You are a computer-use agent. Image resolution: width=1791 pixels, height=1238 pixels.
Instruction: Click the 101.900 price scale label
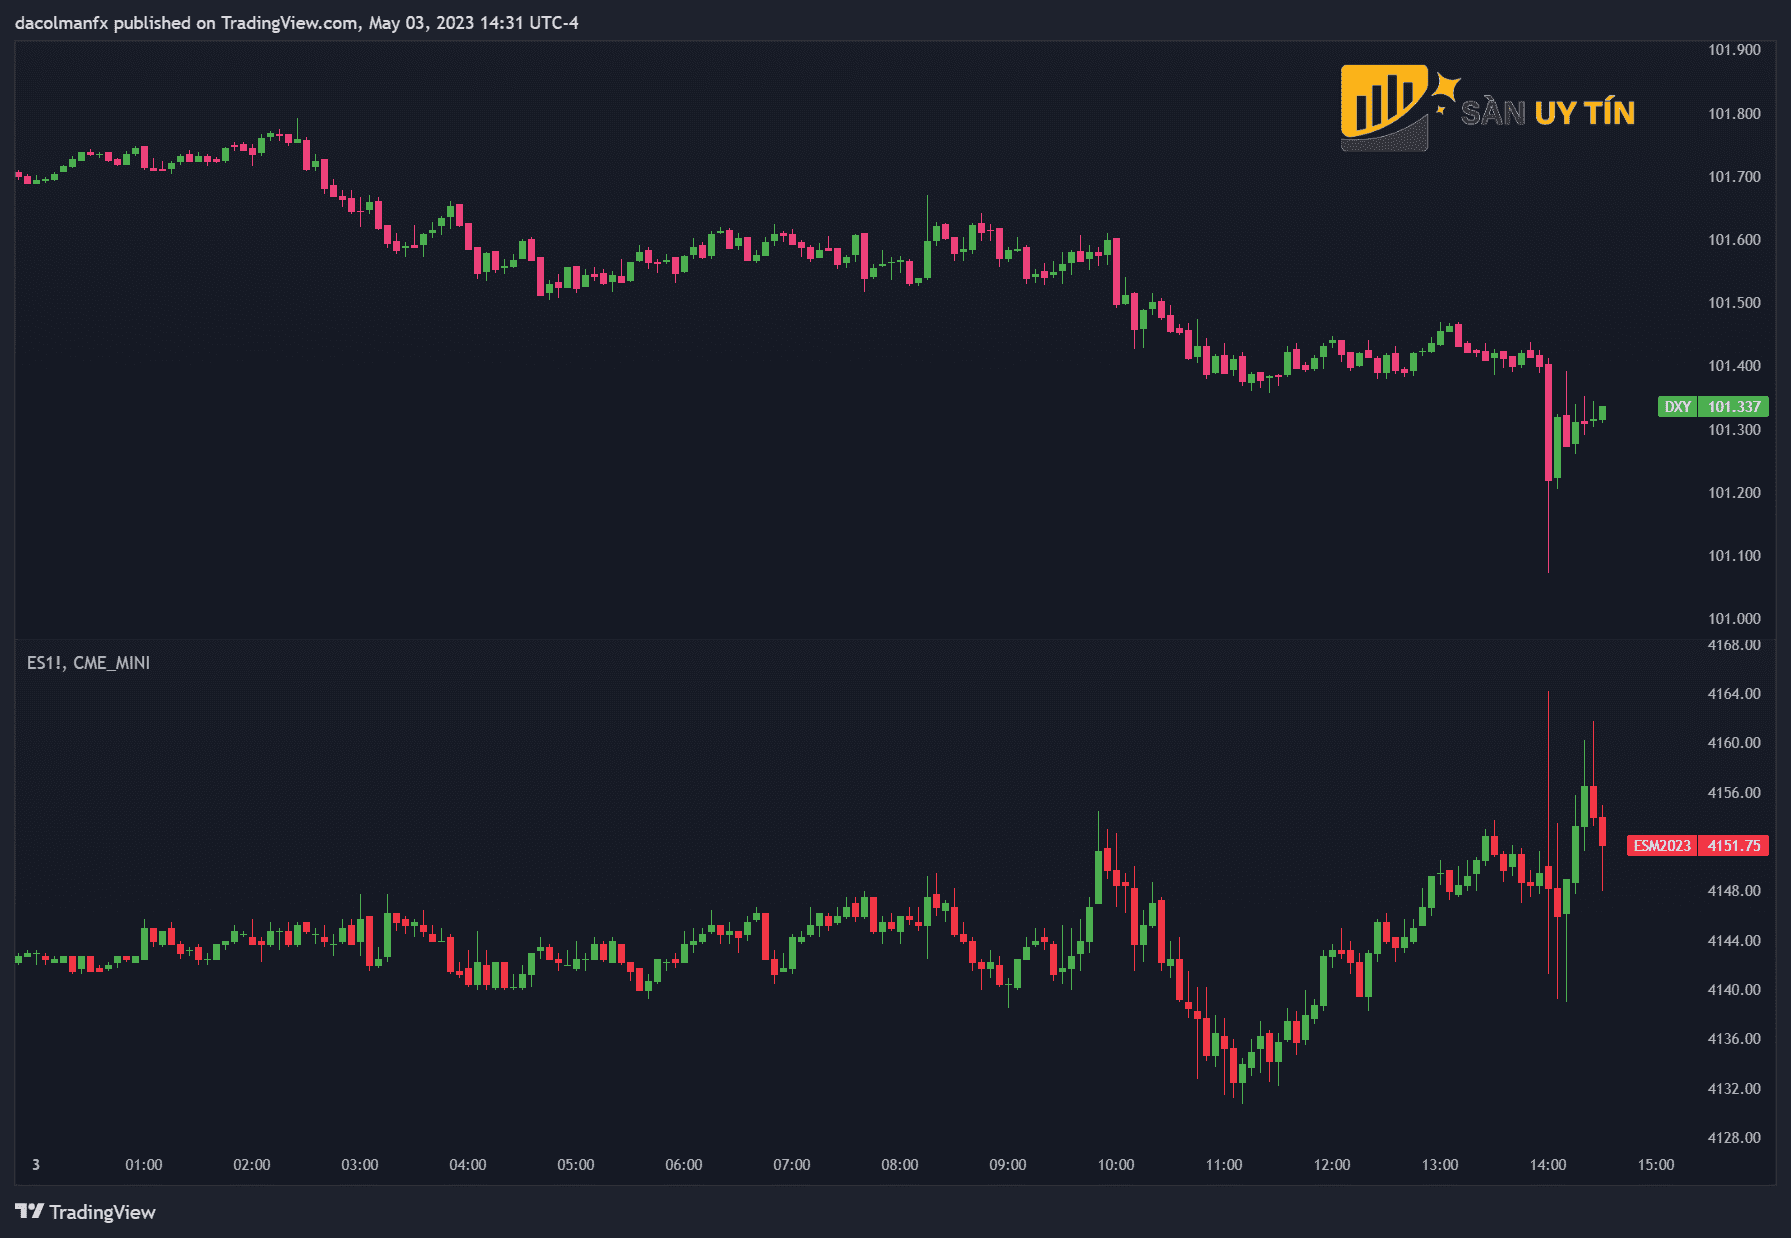point(1734,50)
